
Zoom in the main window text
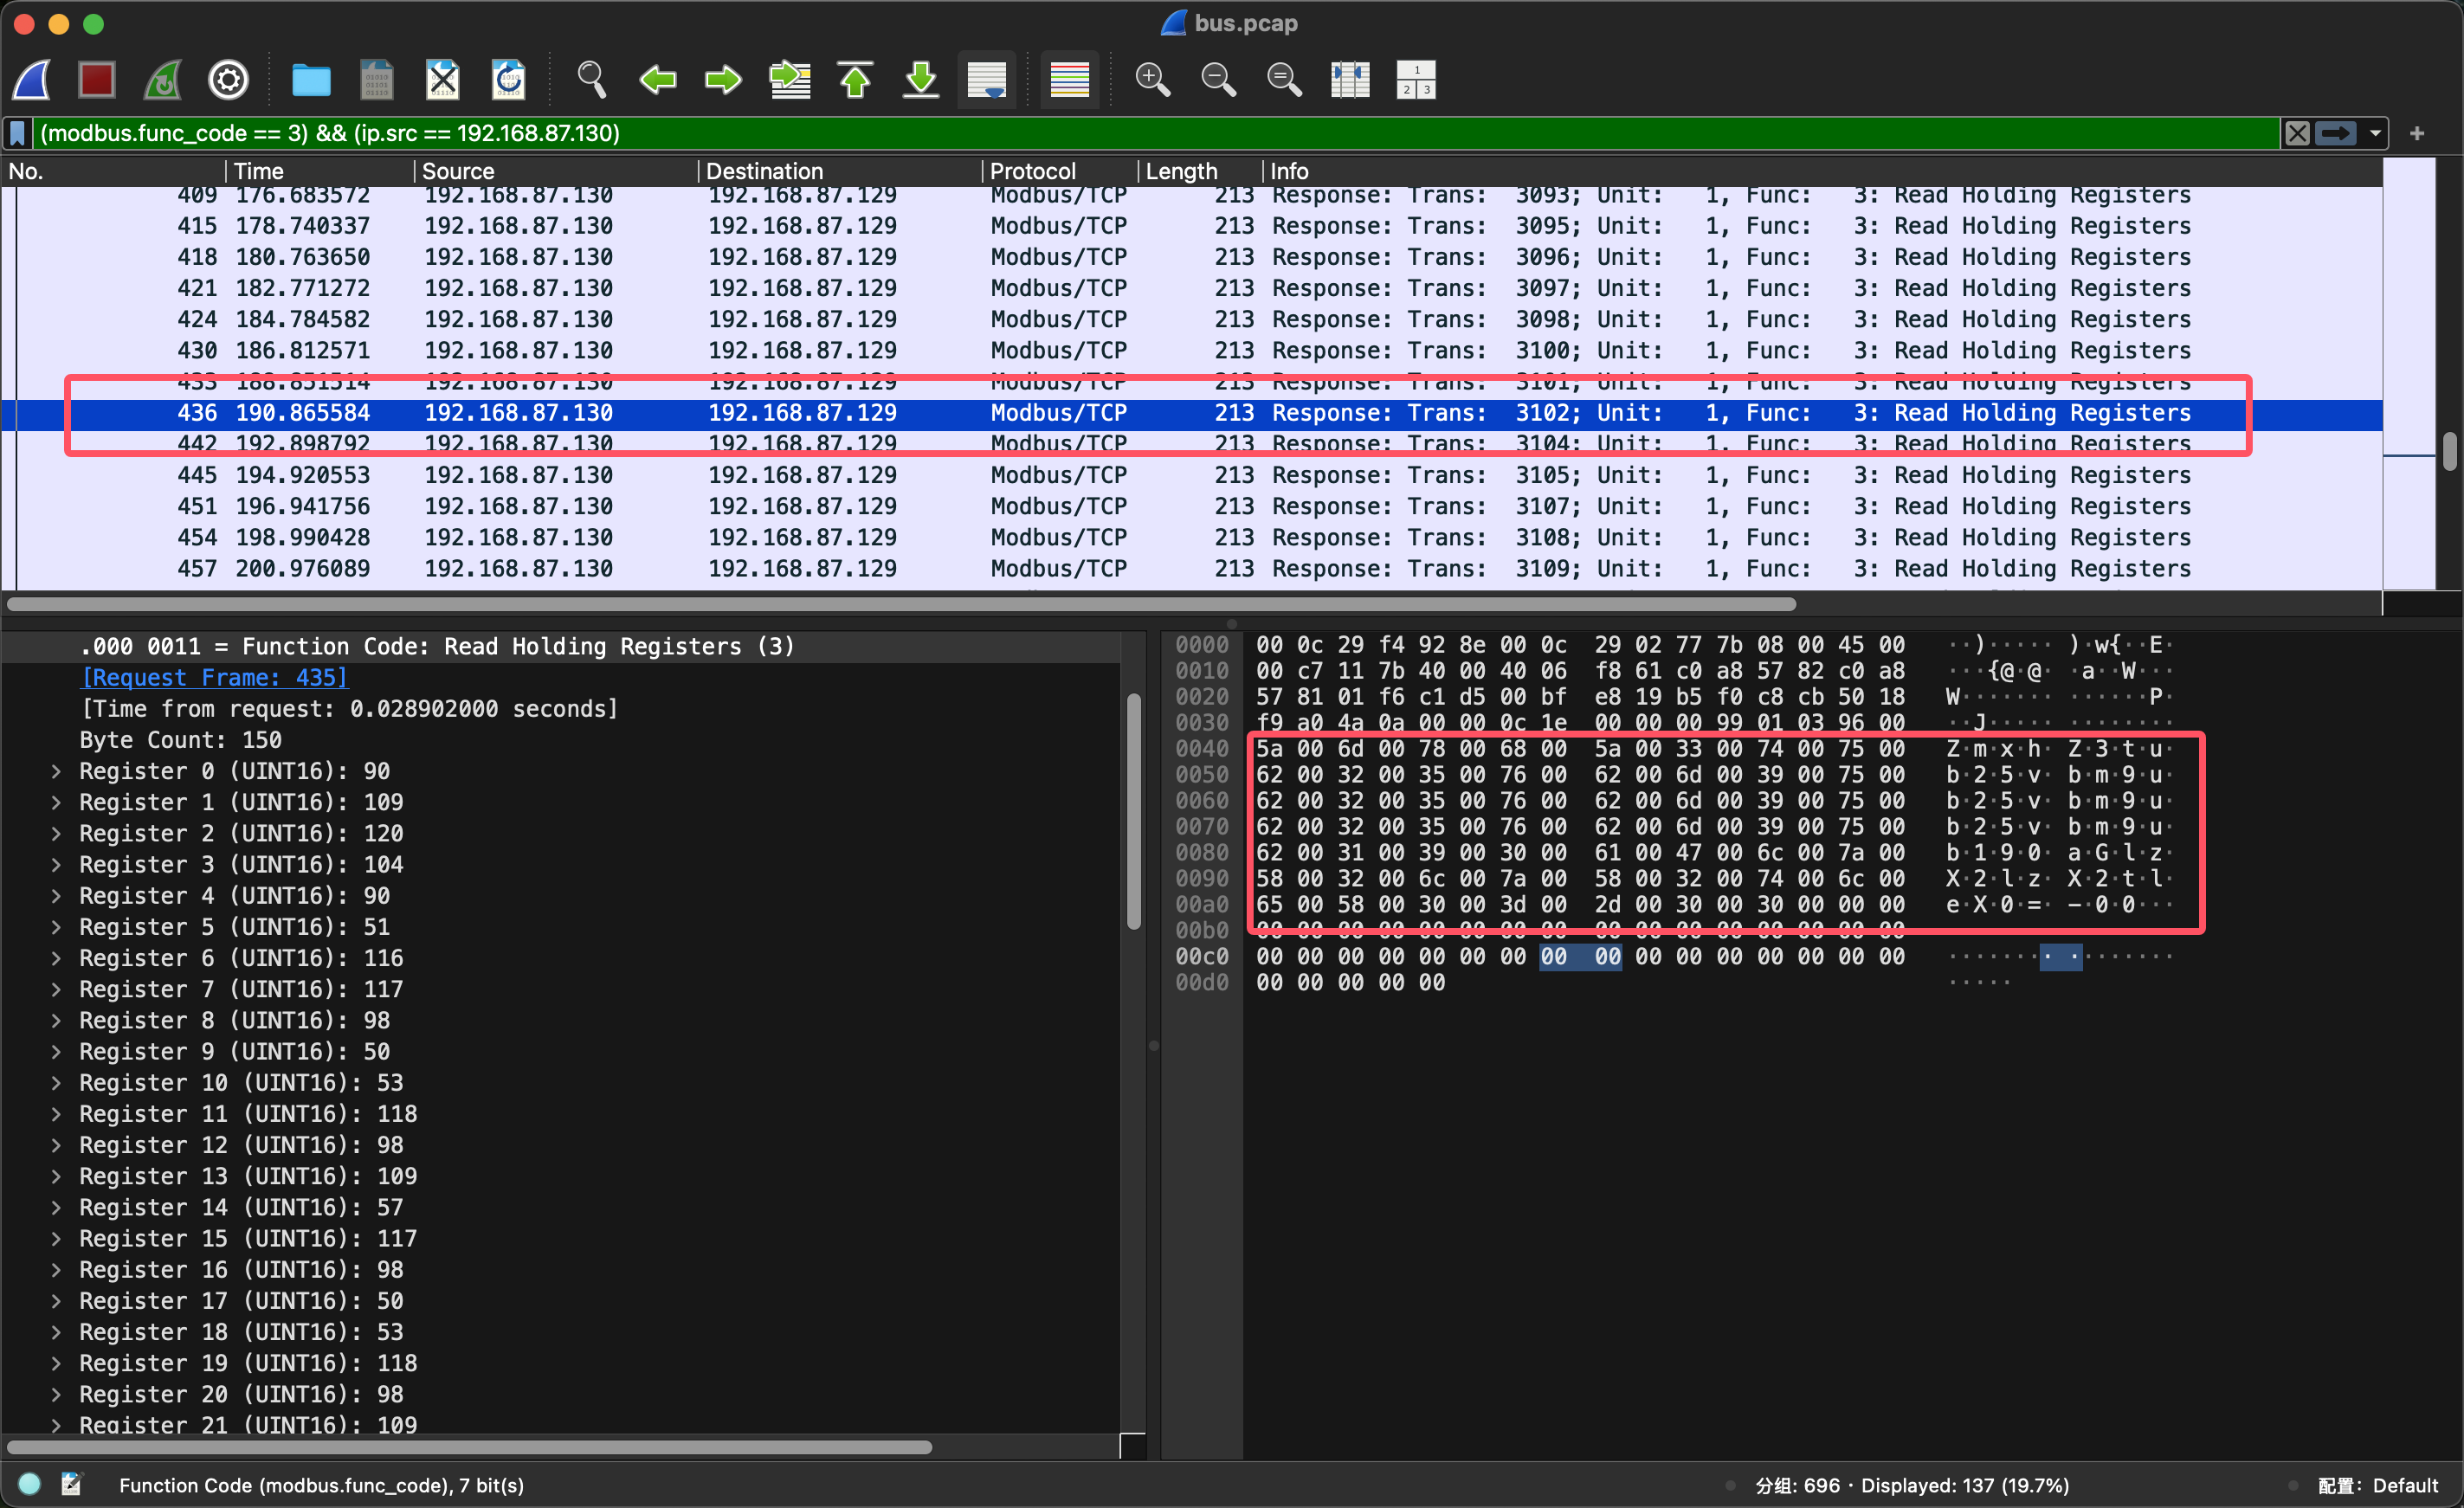point(1152,80)
